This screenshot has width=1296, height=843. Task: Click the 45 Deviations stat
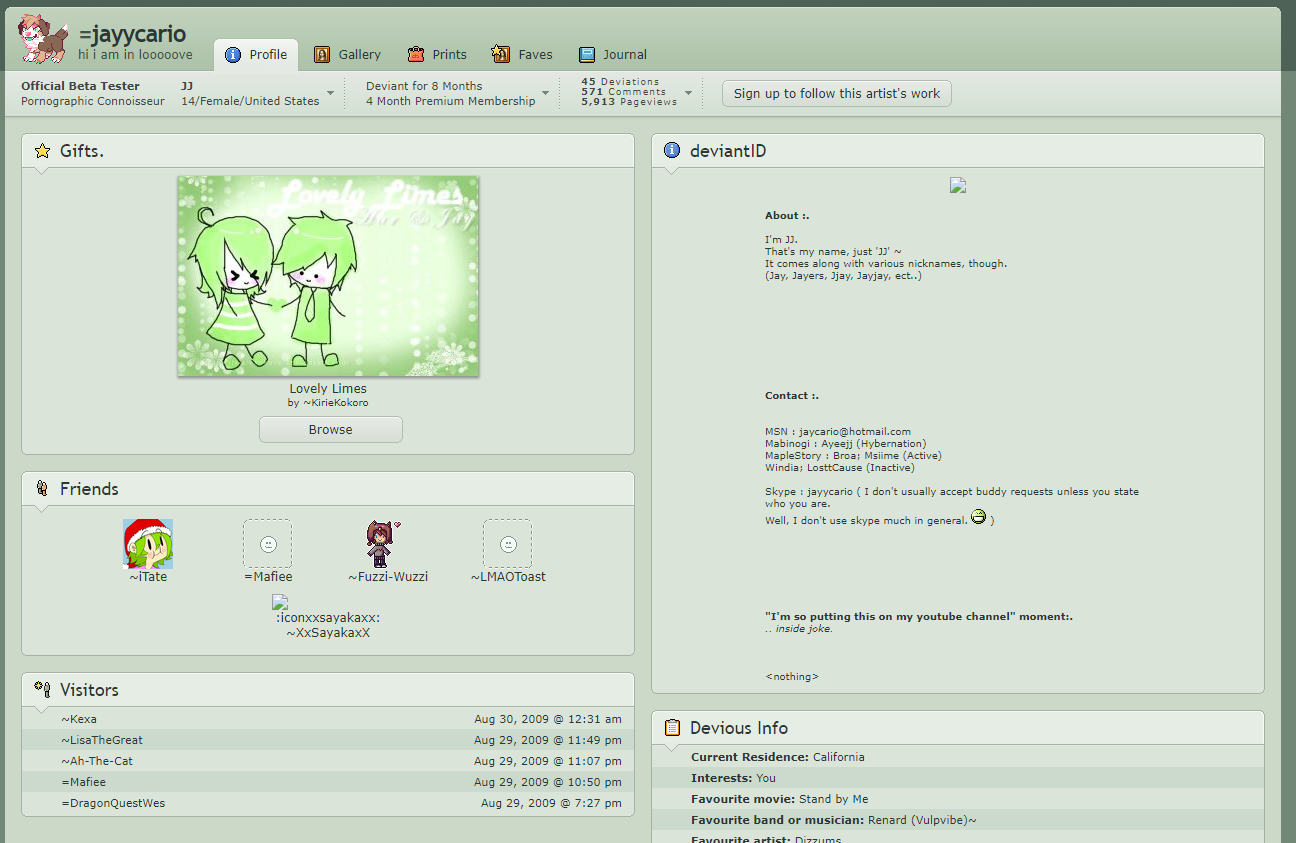coord(620,82)
